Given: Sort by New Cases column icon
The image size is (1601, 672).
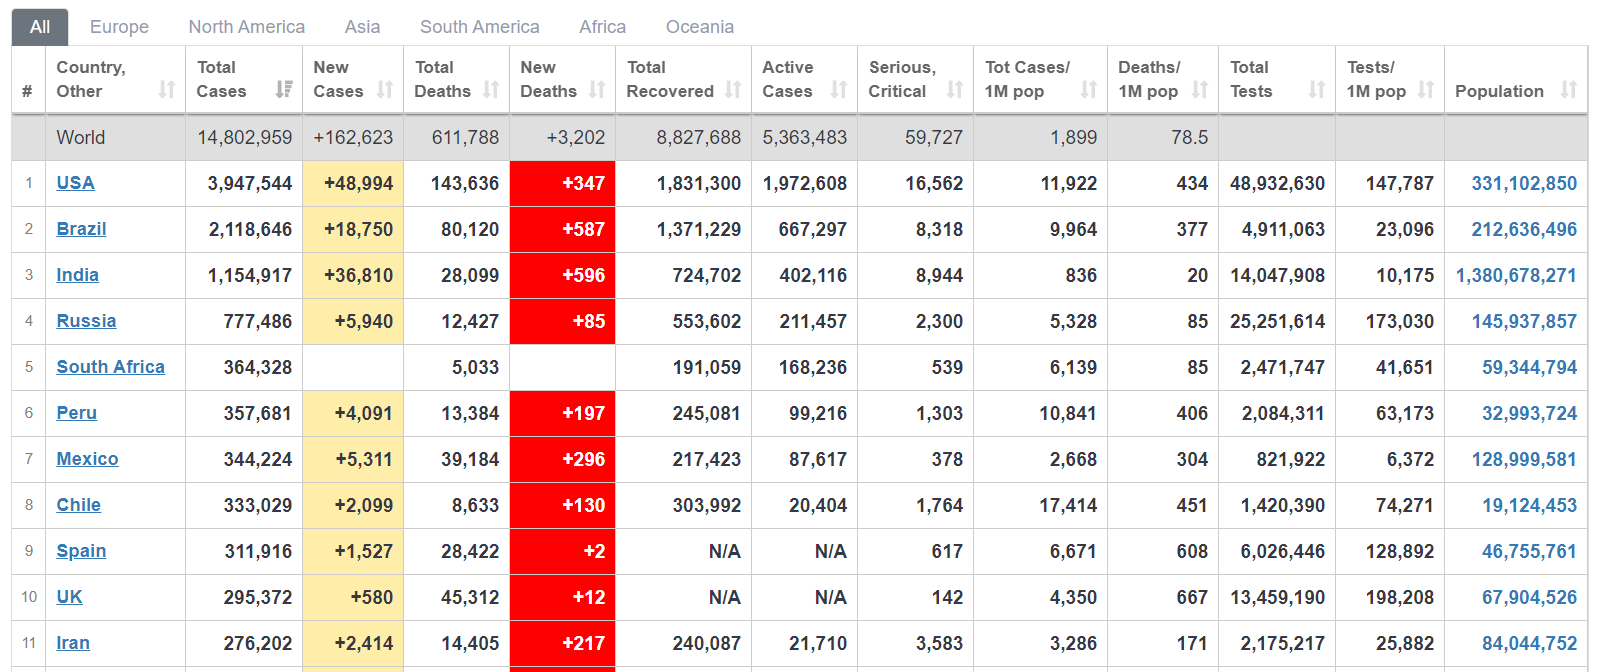Looking at the screenshot, I should 385,90.
